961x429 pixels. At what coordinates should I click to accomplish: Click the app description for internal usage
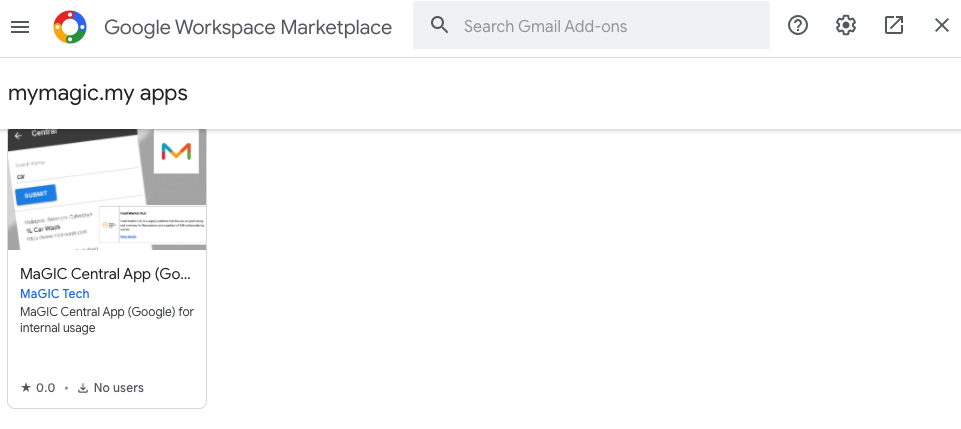click(107, 319)
